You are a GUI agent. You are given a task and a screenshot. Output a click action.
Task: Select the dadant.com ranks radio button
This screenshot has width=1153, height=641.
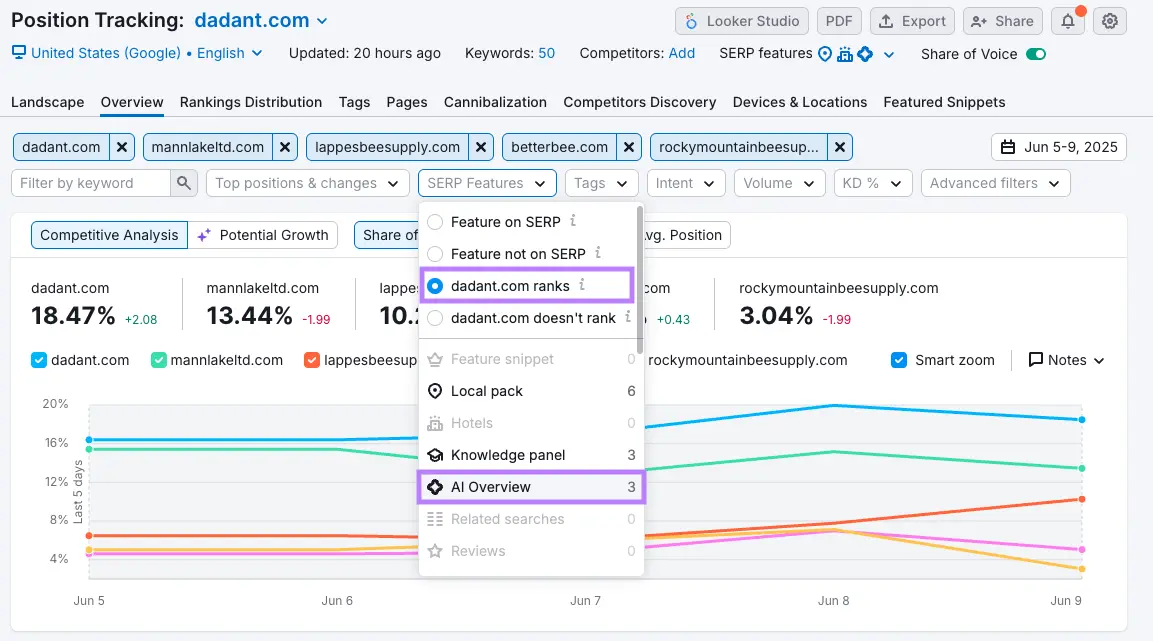(x=434, y=285)
